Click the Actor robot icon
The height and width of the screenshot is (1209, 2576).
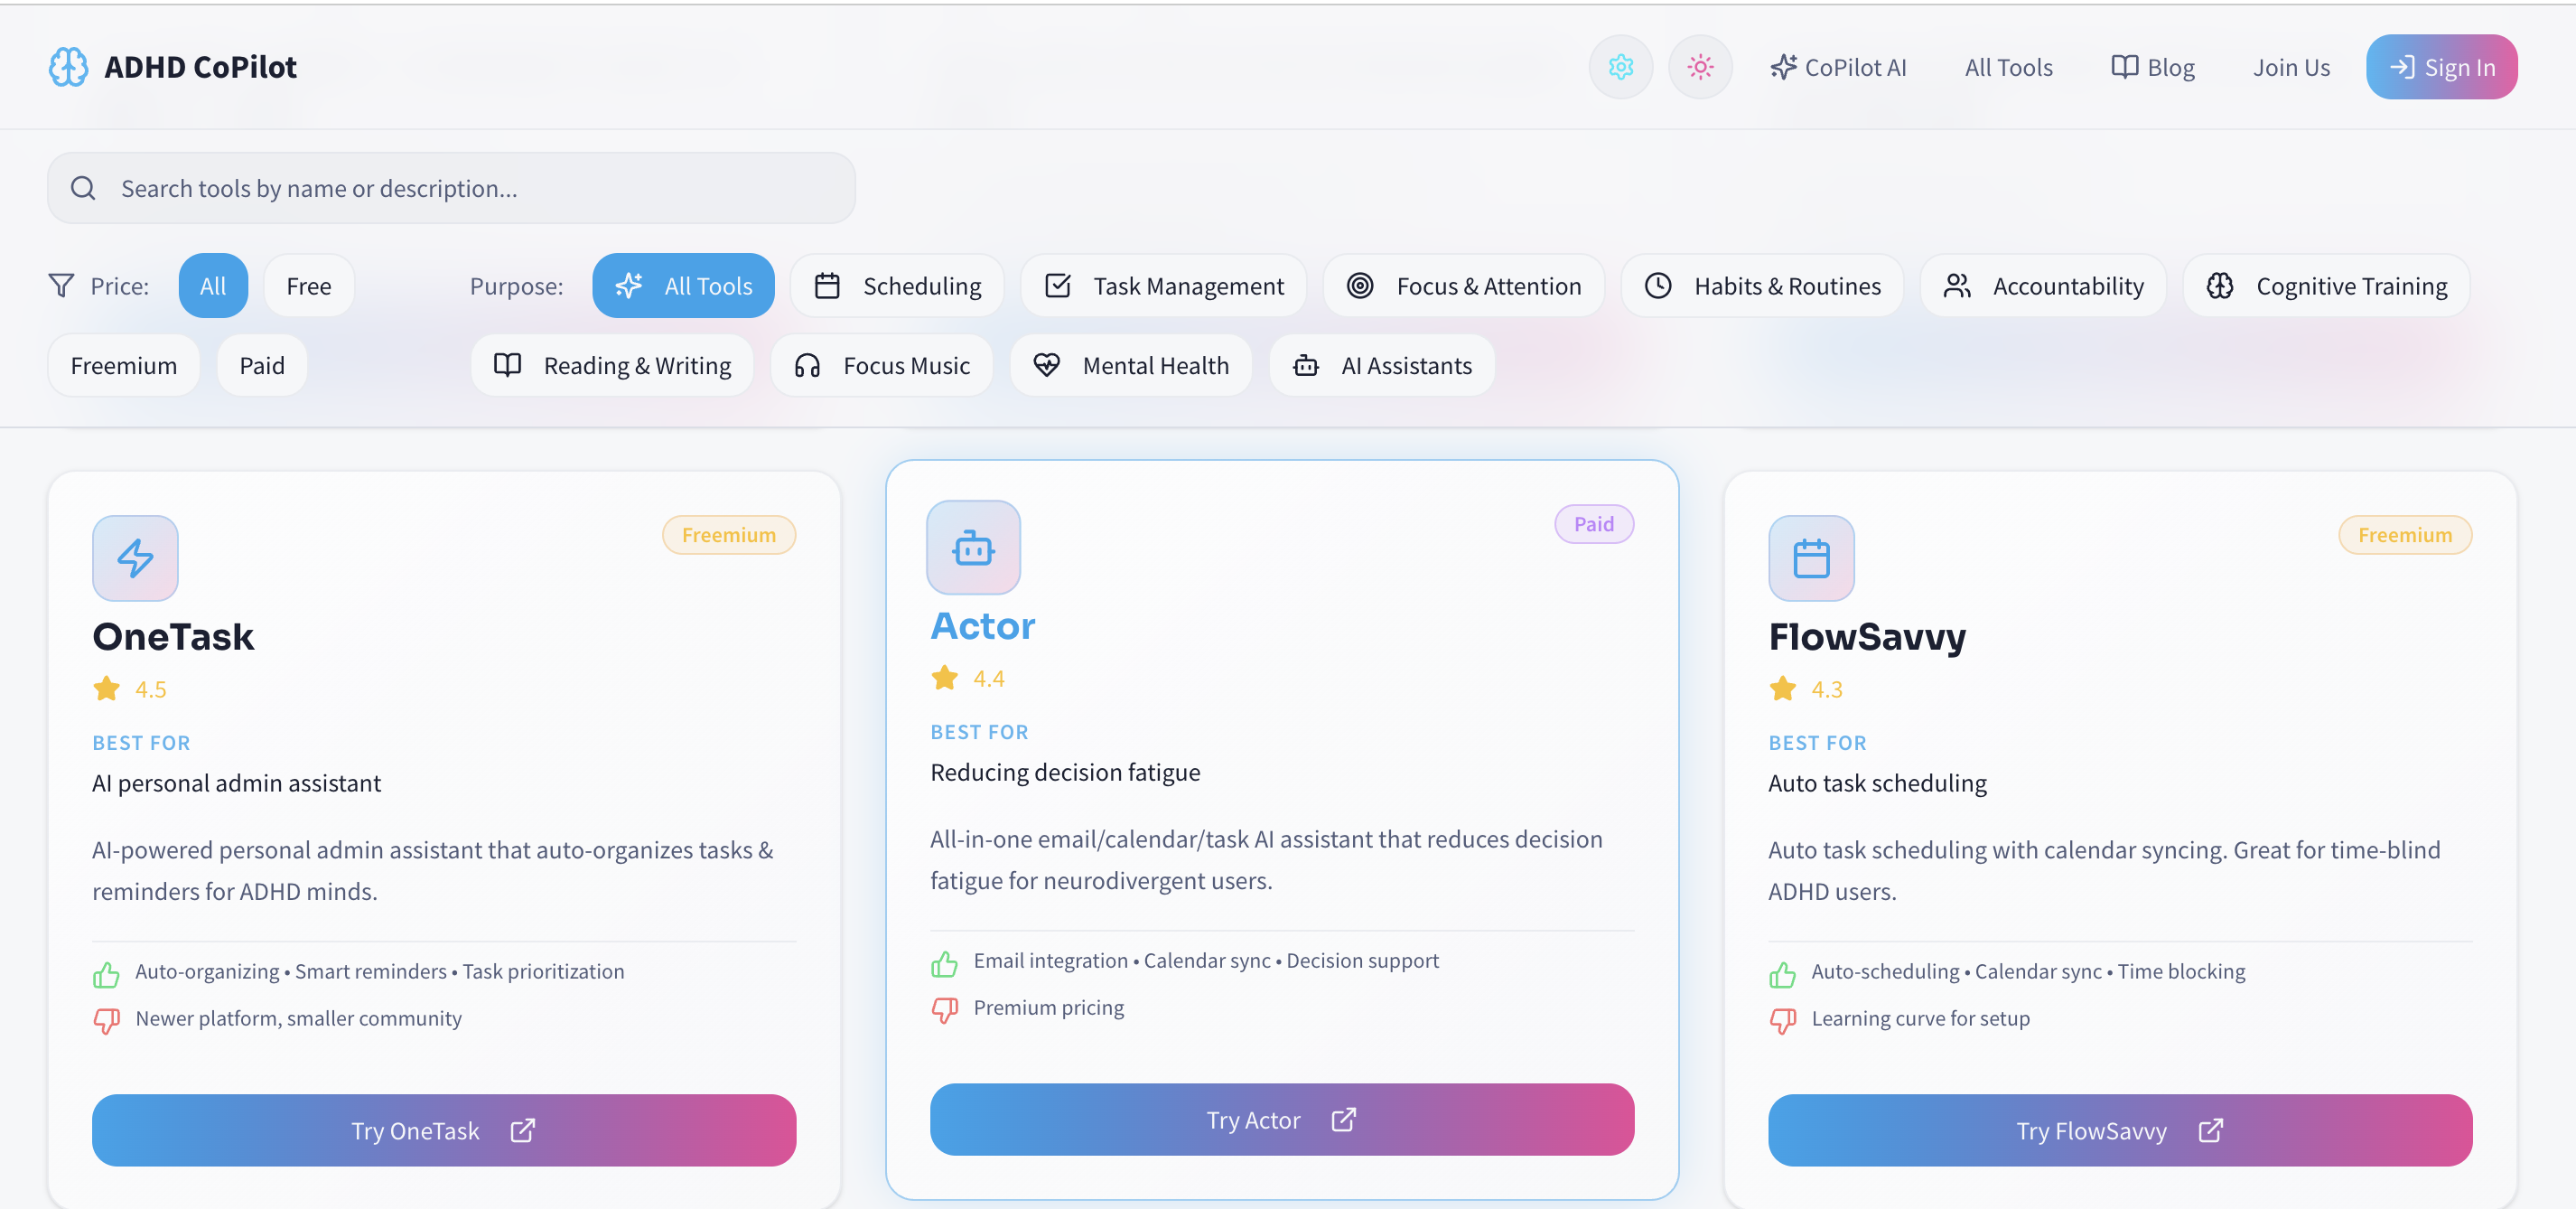(x=973, y=547)
